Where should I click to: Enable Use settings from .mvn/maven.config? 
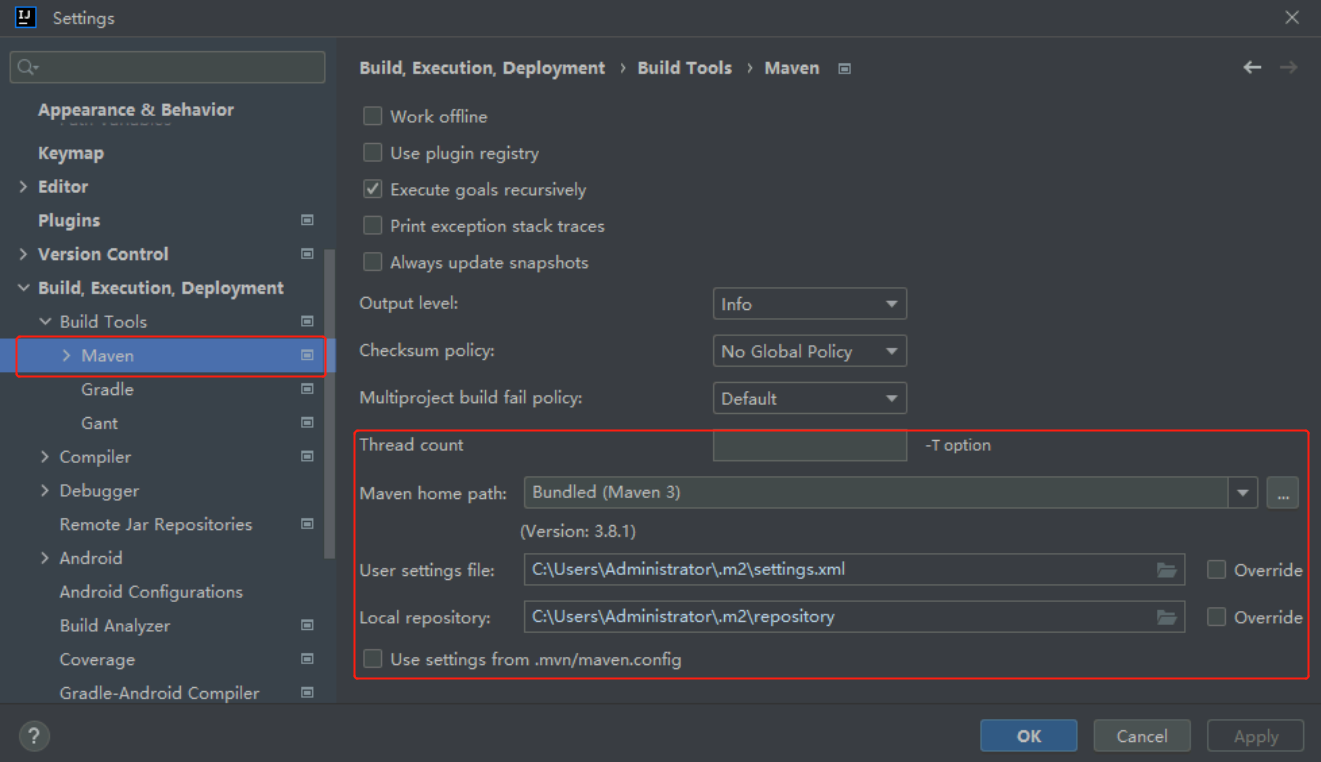[x=373, y=659]
